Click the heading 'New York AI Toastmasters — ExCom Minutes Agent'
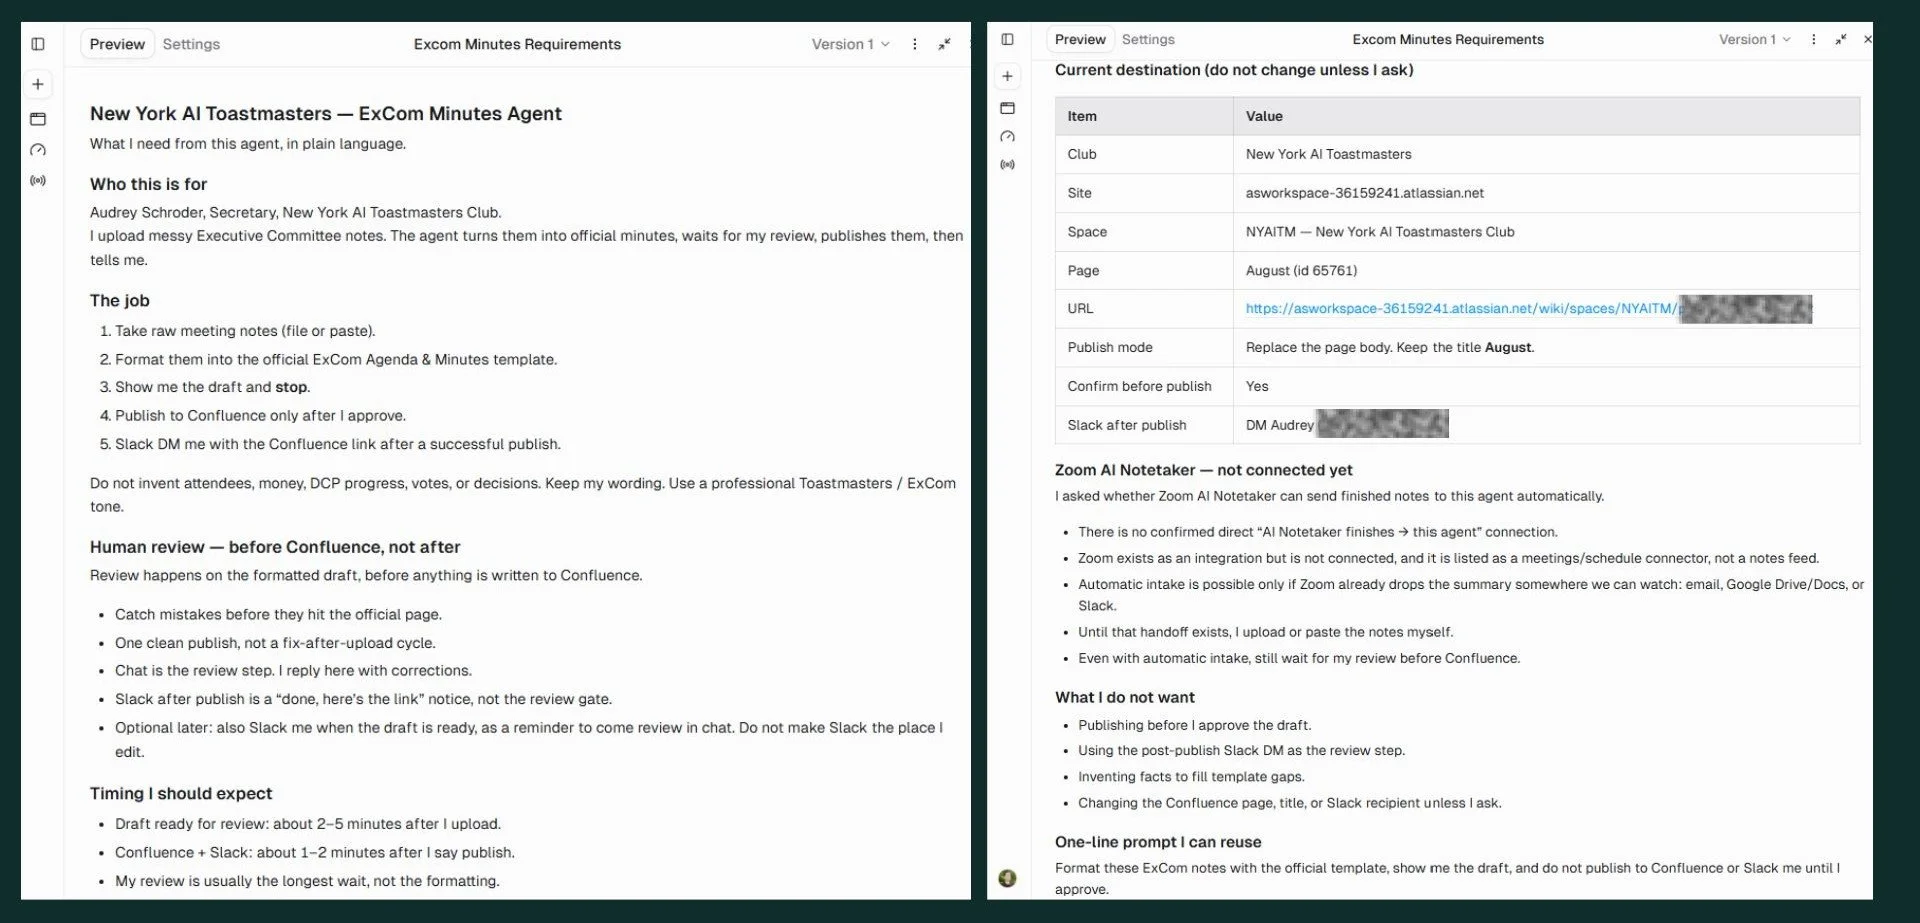 [x=326, y=114]
